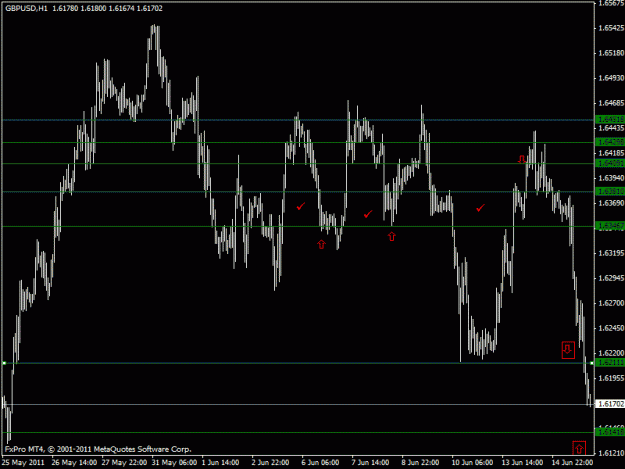This screenshot has height=469, width=625.
Task: Click the 10 Jun 06:00 time label
Action: [x=472, y=463]
